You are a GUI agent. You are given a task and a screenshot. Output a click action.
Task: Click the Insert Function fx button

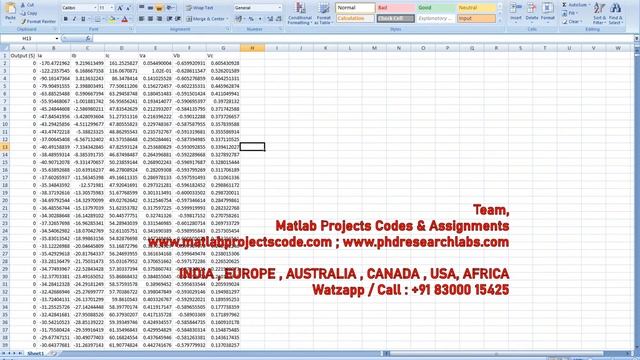(x=88, y=38)
